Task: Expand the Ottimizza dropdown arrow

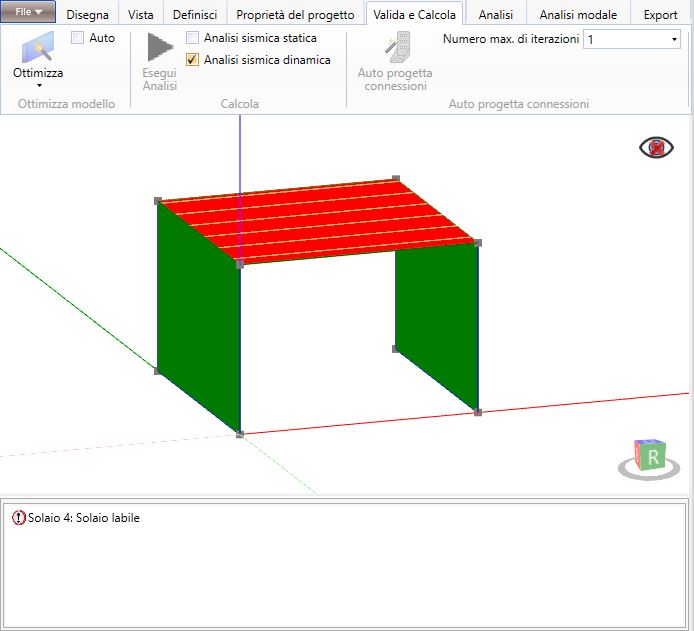Action: [x=39, y=85]
